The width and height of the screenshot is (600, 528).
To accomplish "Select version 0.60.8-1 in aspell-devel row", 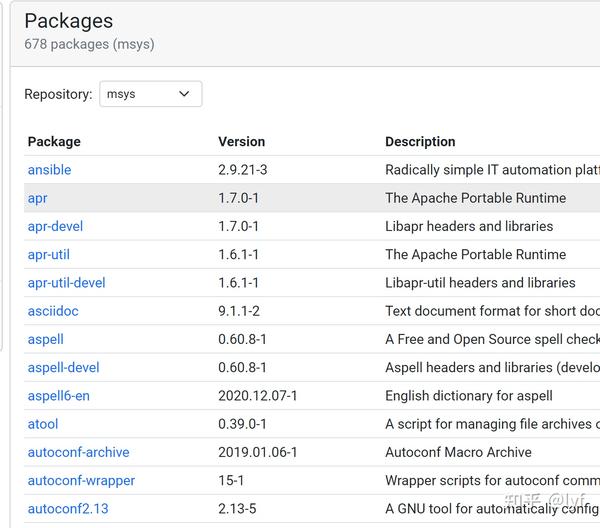I will (x=242, y=368).
